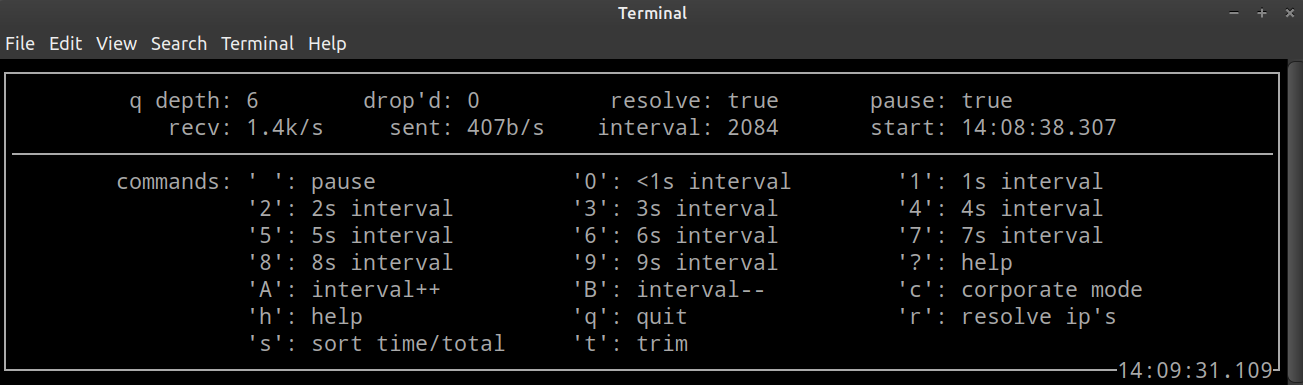Open the File menu
Screen dimensions: 1303x385
coord(20,43)
